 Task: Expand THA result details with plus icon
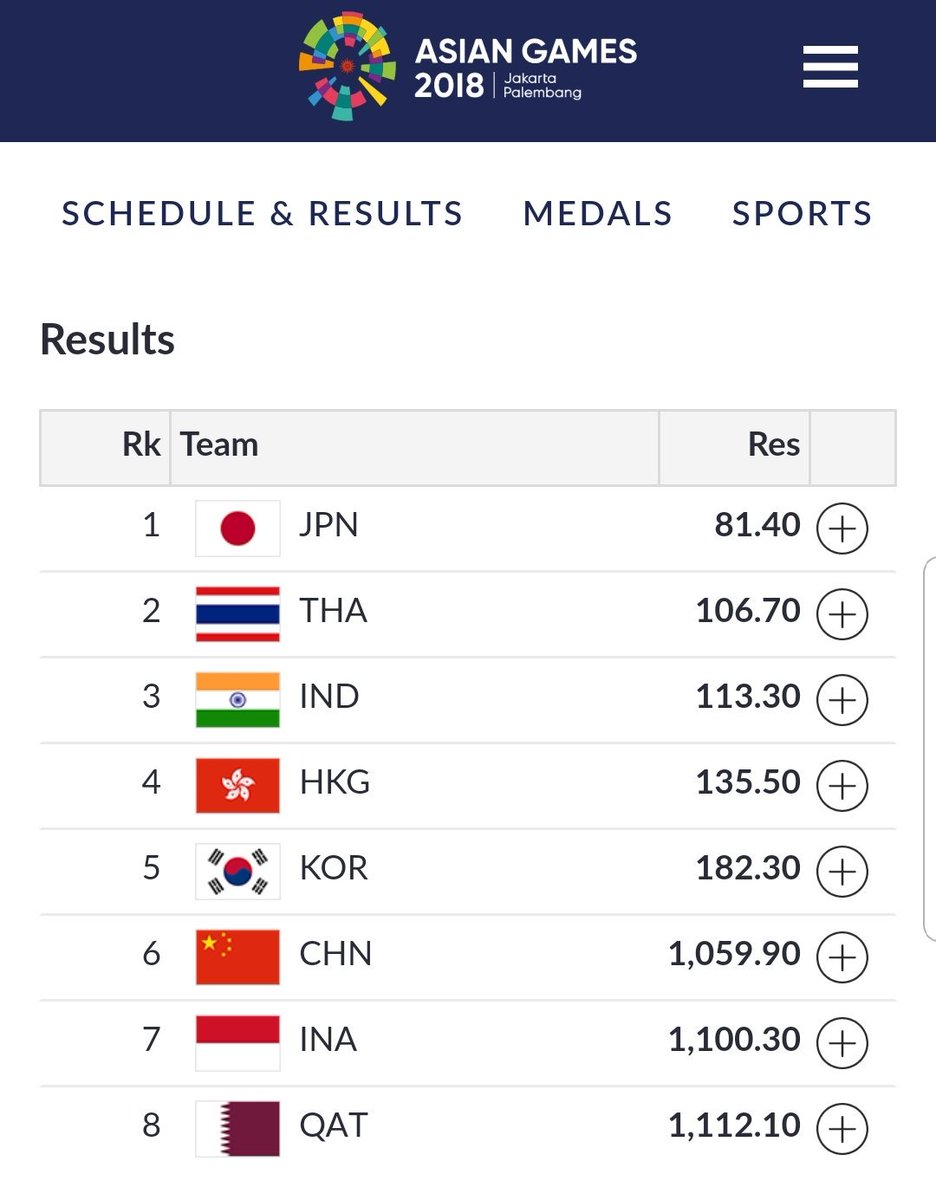coord(842,615)
